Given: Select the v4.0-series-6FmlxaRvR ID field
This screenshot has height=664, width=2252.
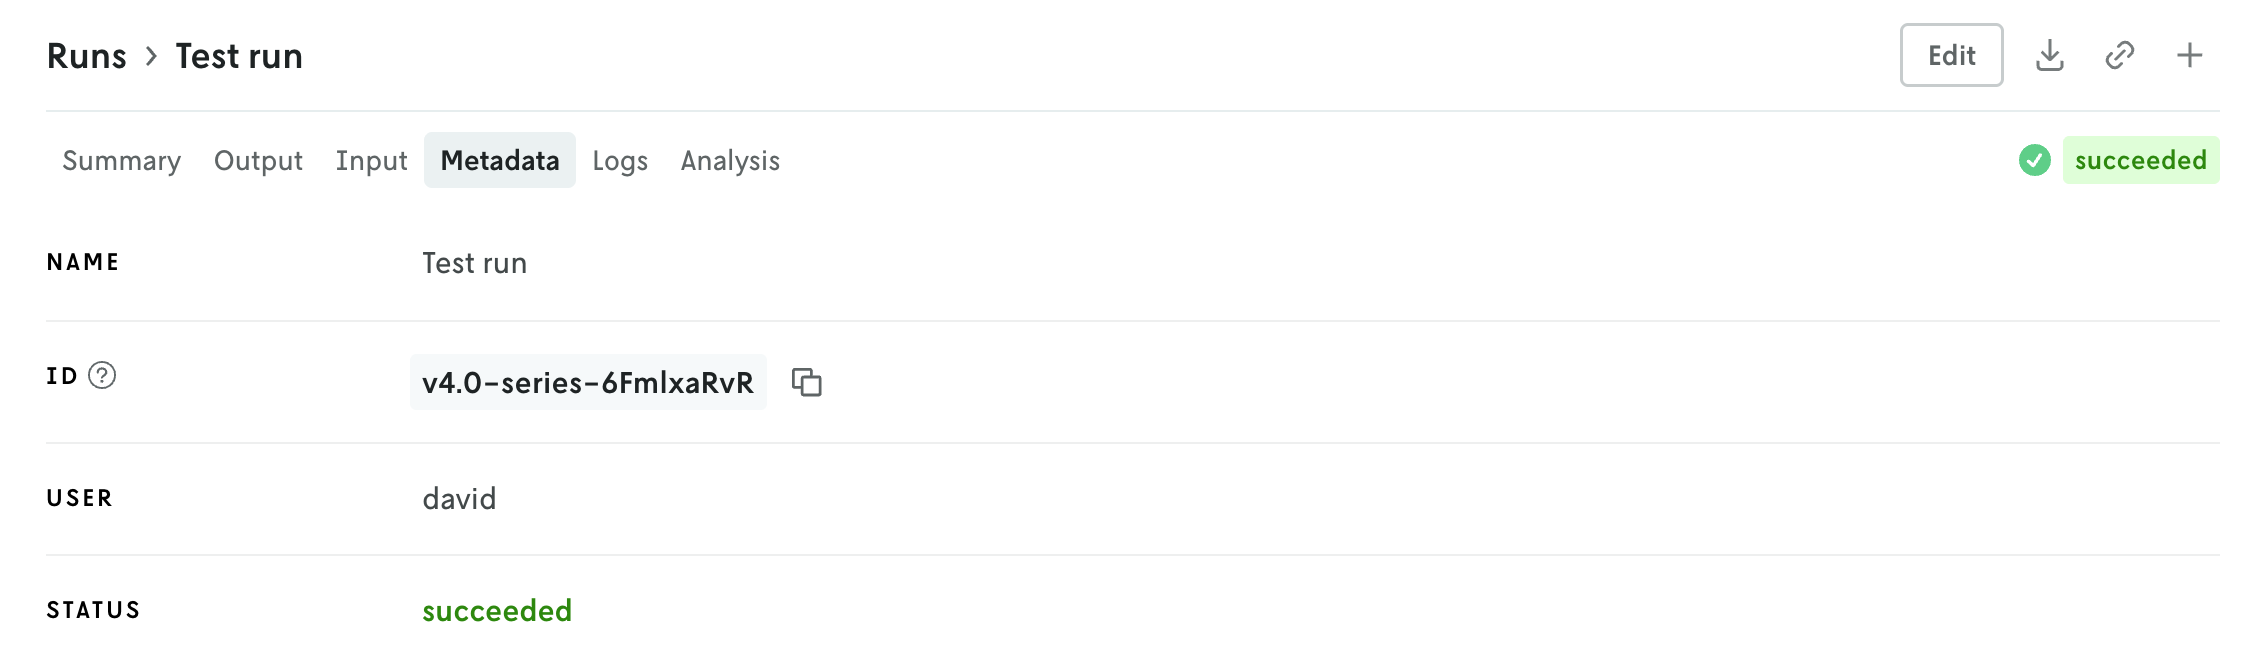Looking at the screenshot, I should [587, 382].
